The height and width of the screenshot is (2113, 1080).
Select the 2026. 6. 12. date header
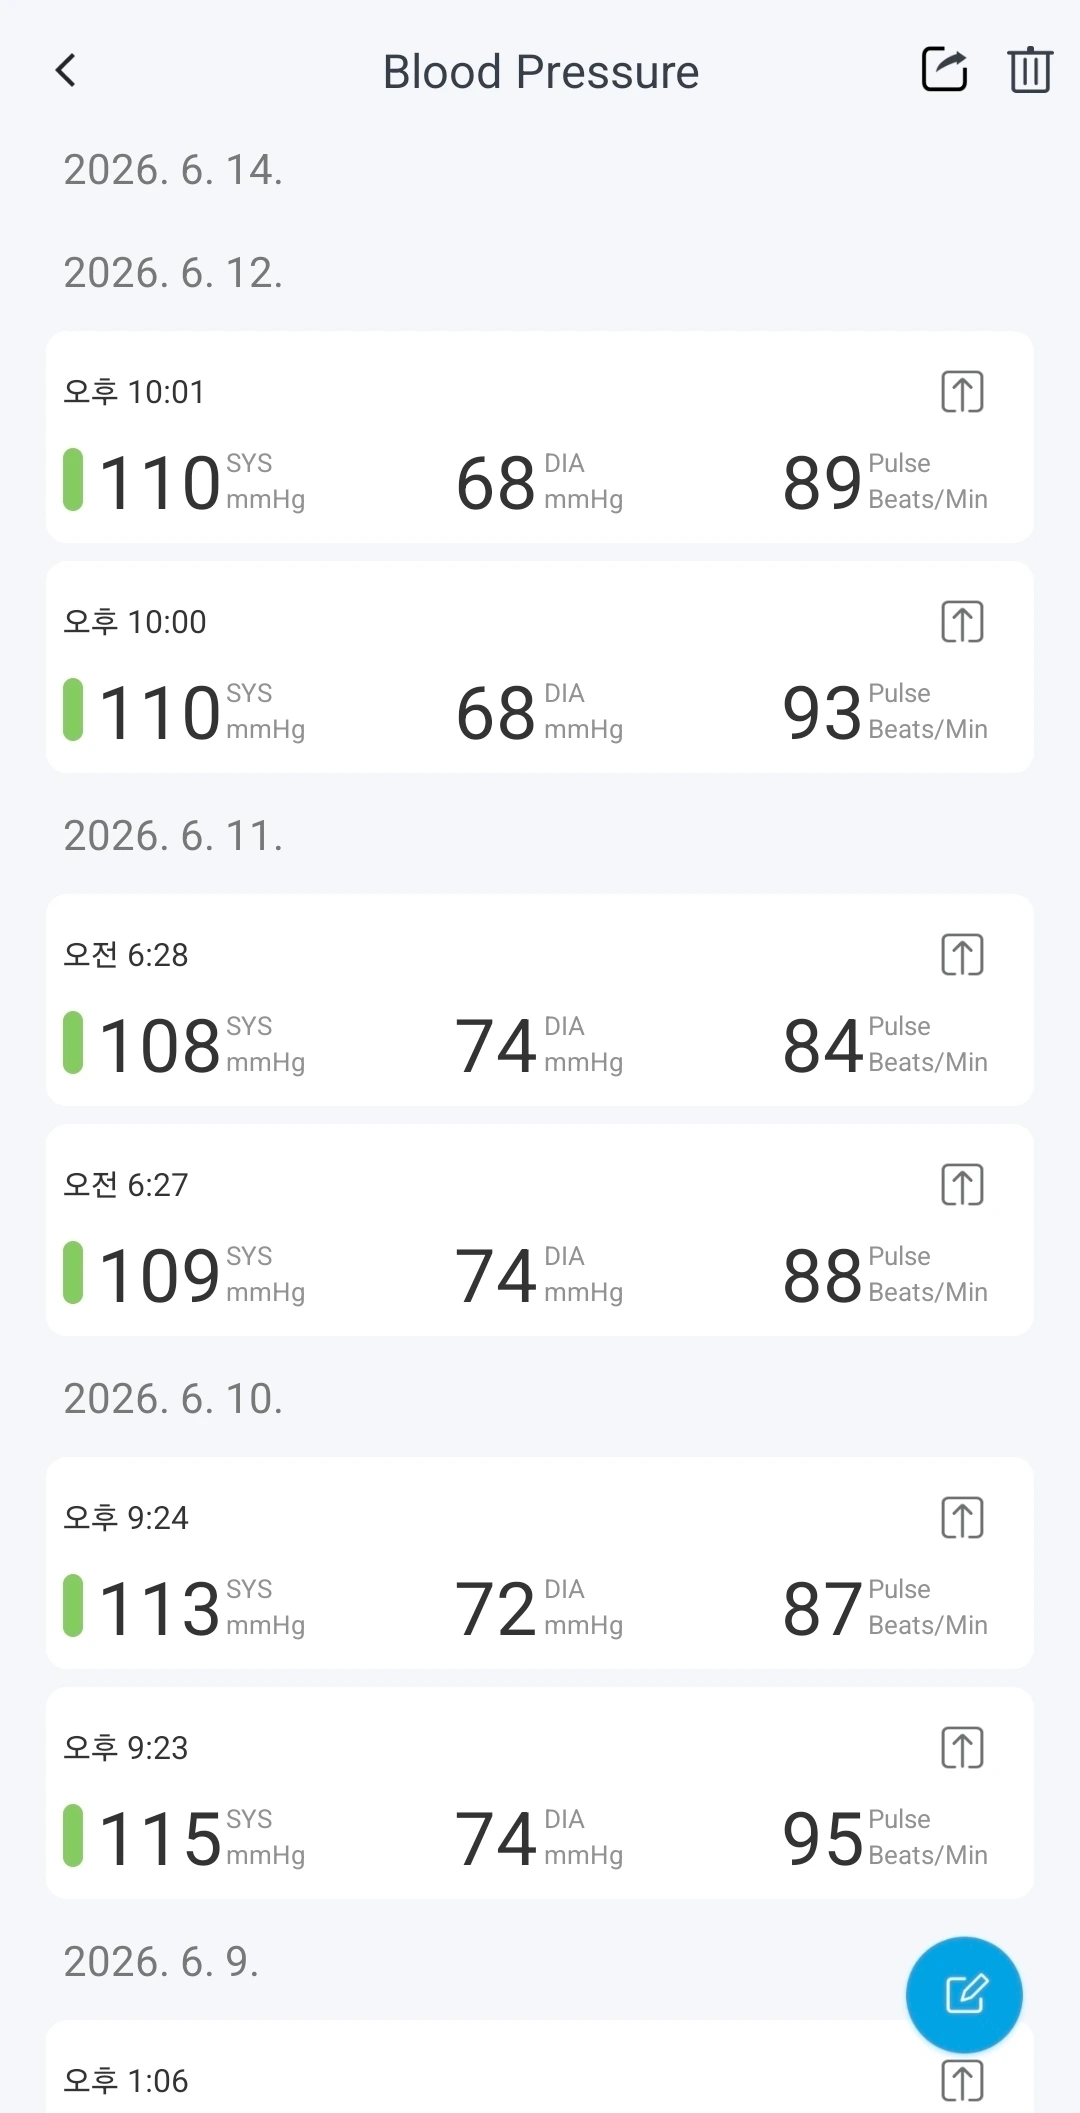point(174,273)
